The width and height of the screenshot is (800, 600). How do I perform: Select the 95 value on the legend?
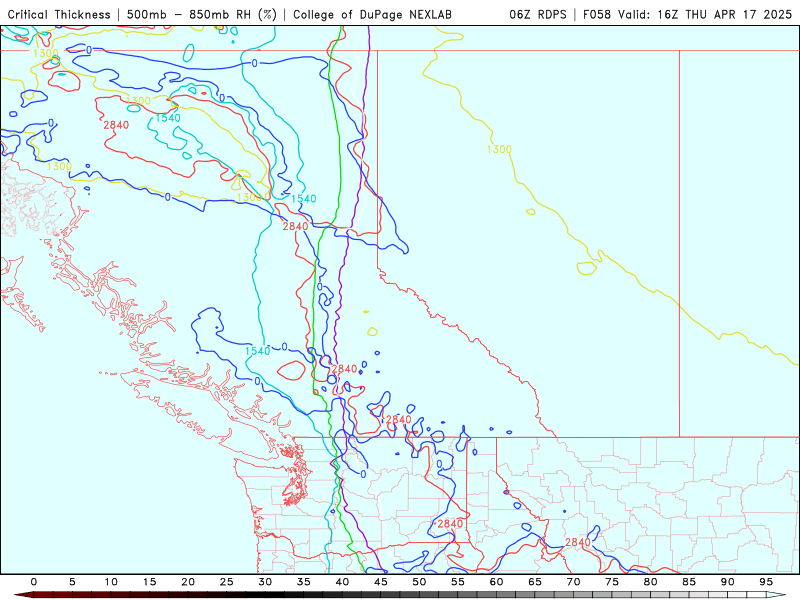[766, 582]
